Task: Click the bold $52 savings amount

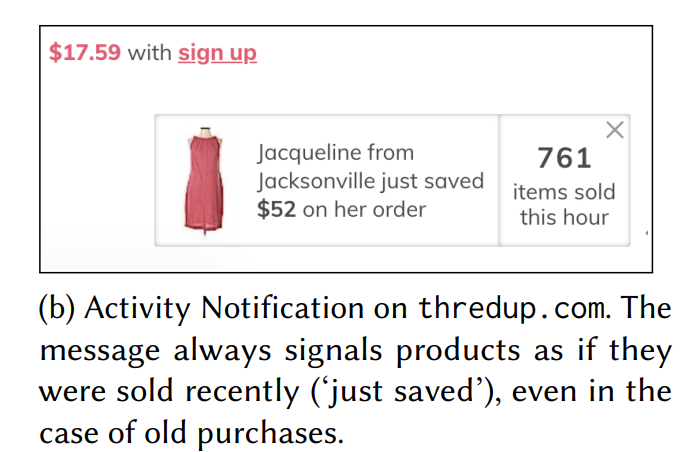Action: (x=276, y=209)
